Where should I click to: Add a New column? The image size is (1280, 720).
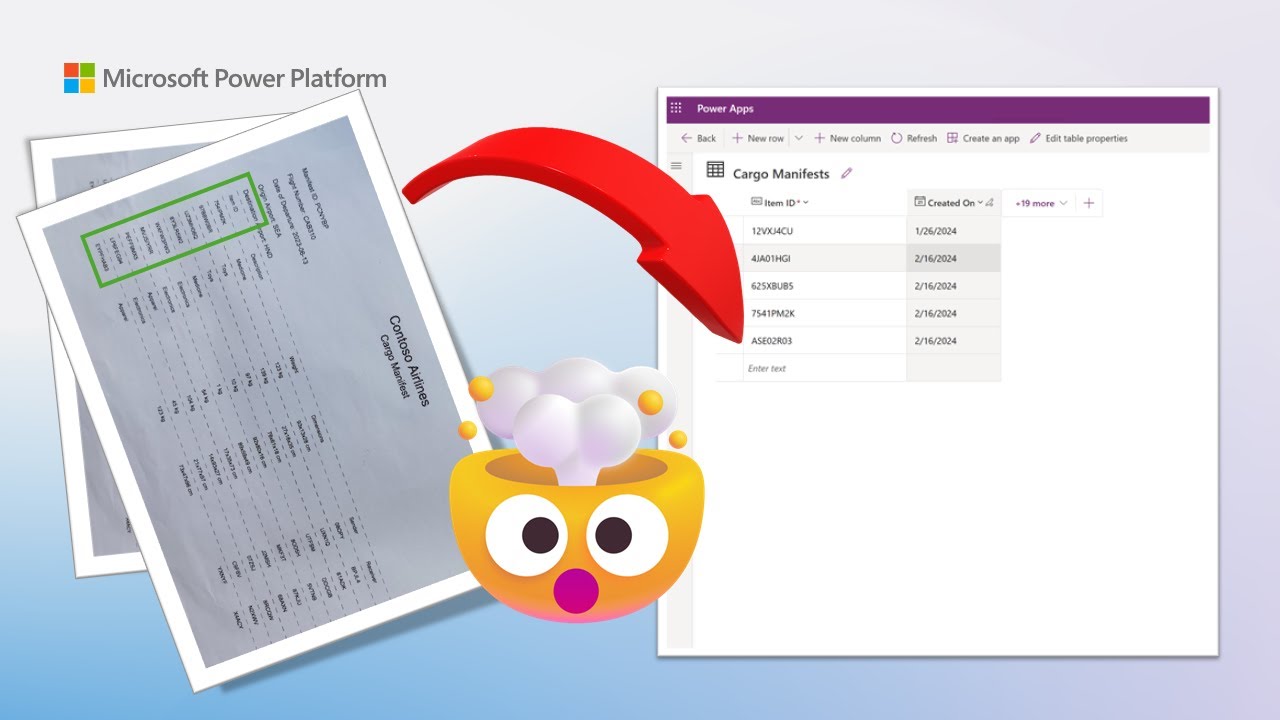click(x=846, y=138)
